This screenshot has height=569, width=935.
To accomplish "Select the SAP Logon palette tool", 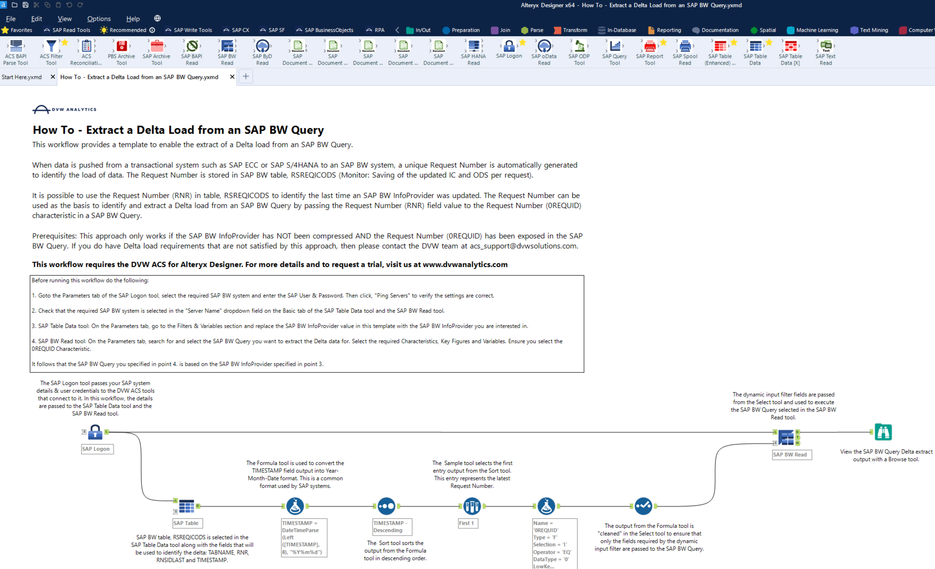I will click(x=509, y=47).
